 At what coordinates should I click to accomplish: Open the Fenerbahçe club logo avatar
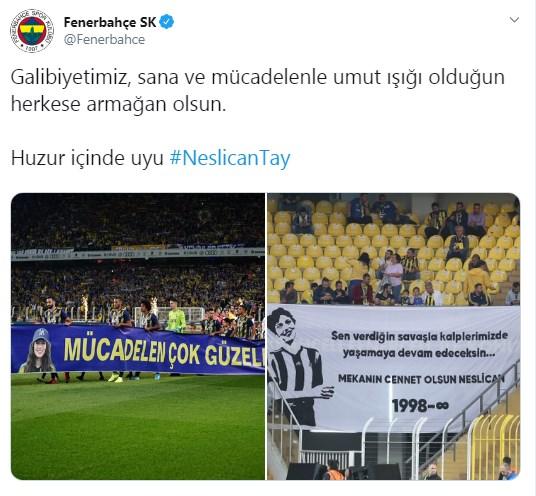[x=32, y=31]
